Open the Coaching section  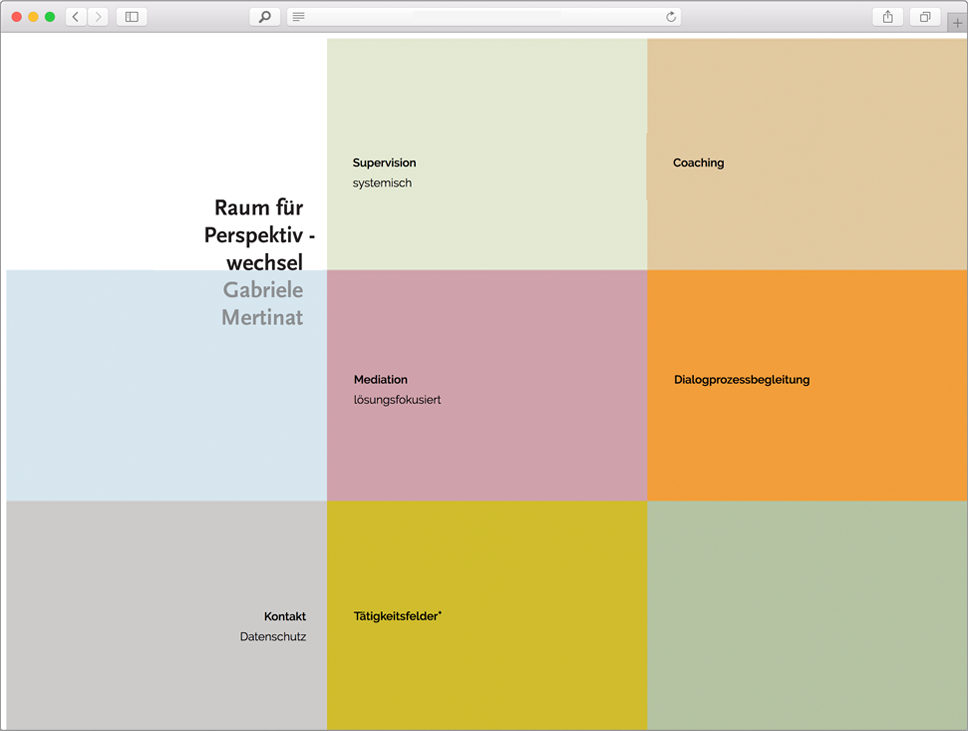tap(698, 163)
